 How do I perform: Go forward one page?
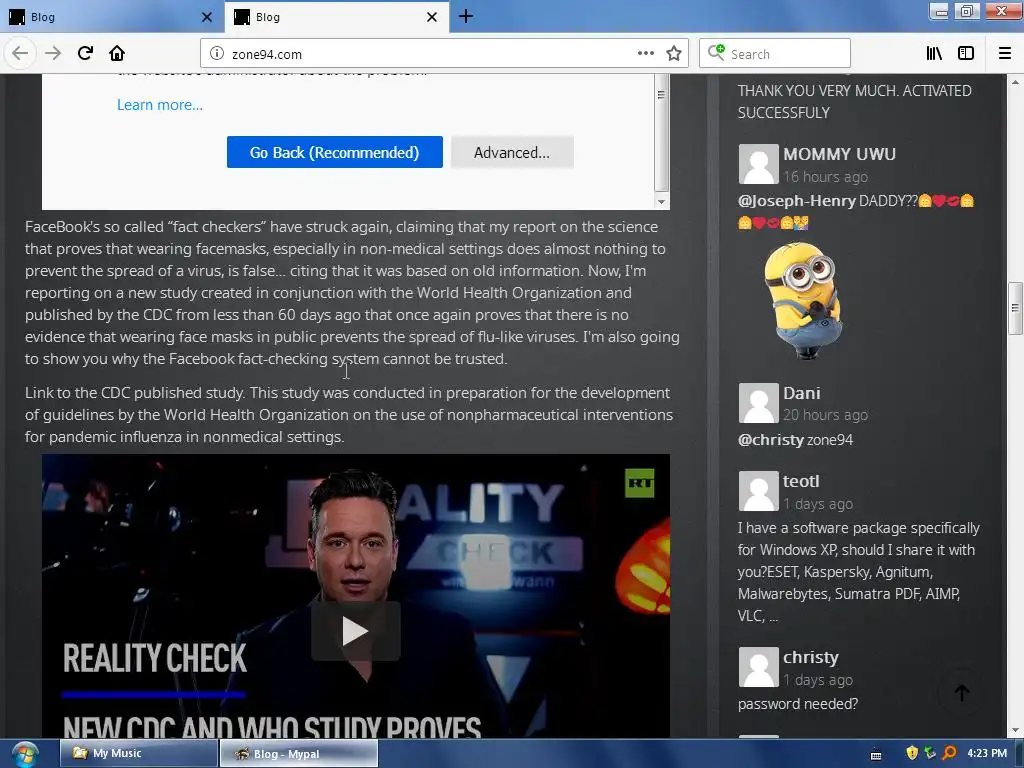point(53,54)
